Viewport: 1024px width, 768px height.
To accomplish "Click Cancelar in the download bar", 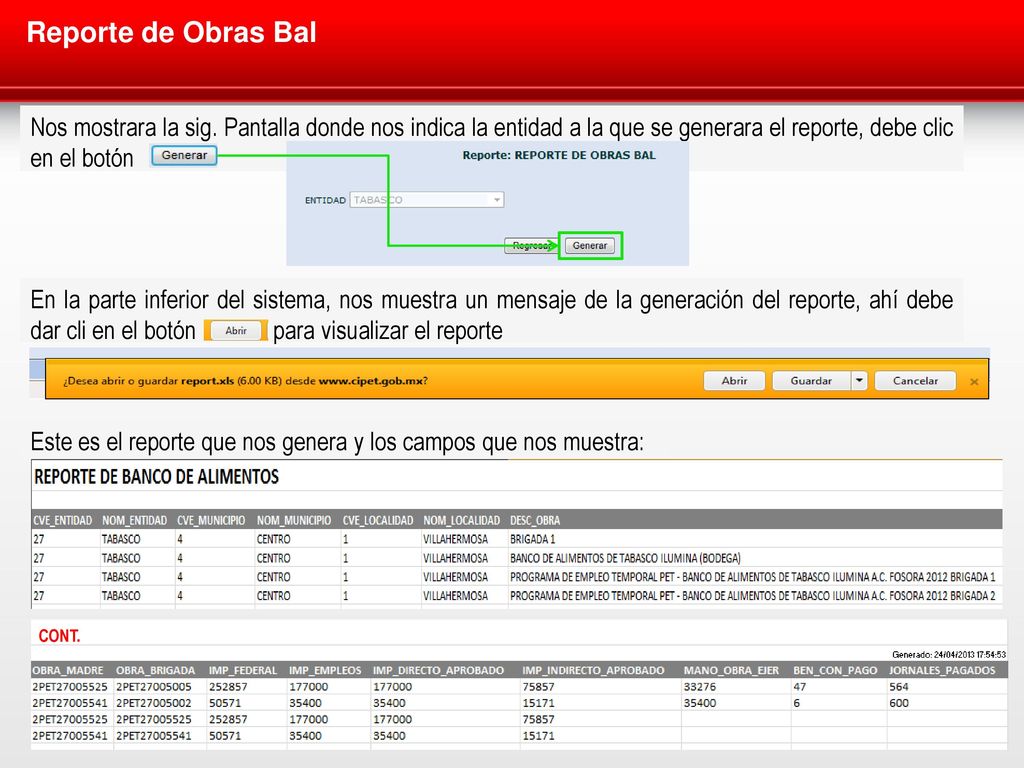I will pos(915,381).
